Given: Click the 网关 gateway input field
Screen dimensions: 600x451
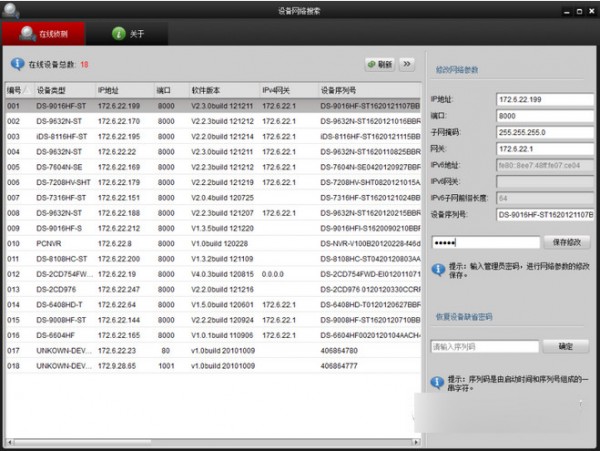Looking at the screenshot, I should (545, 148).
